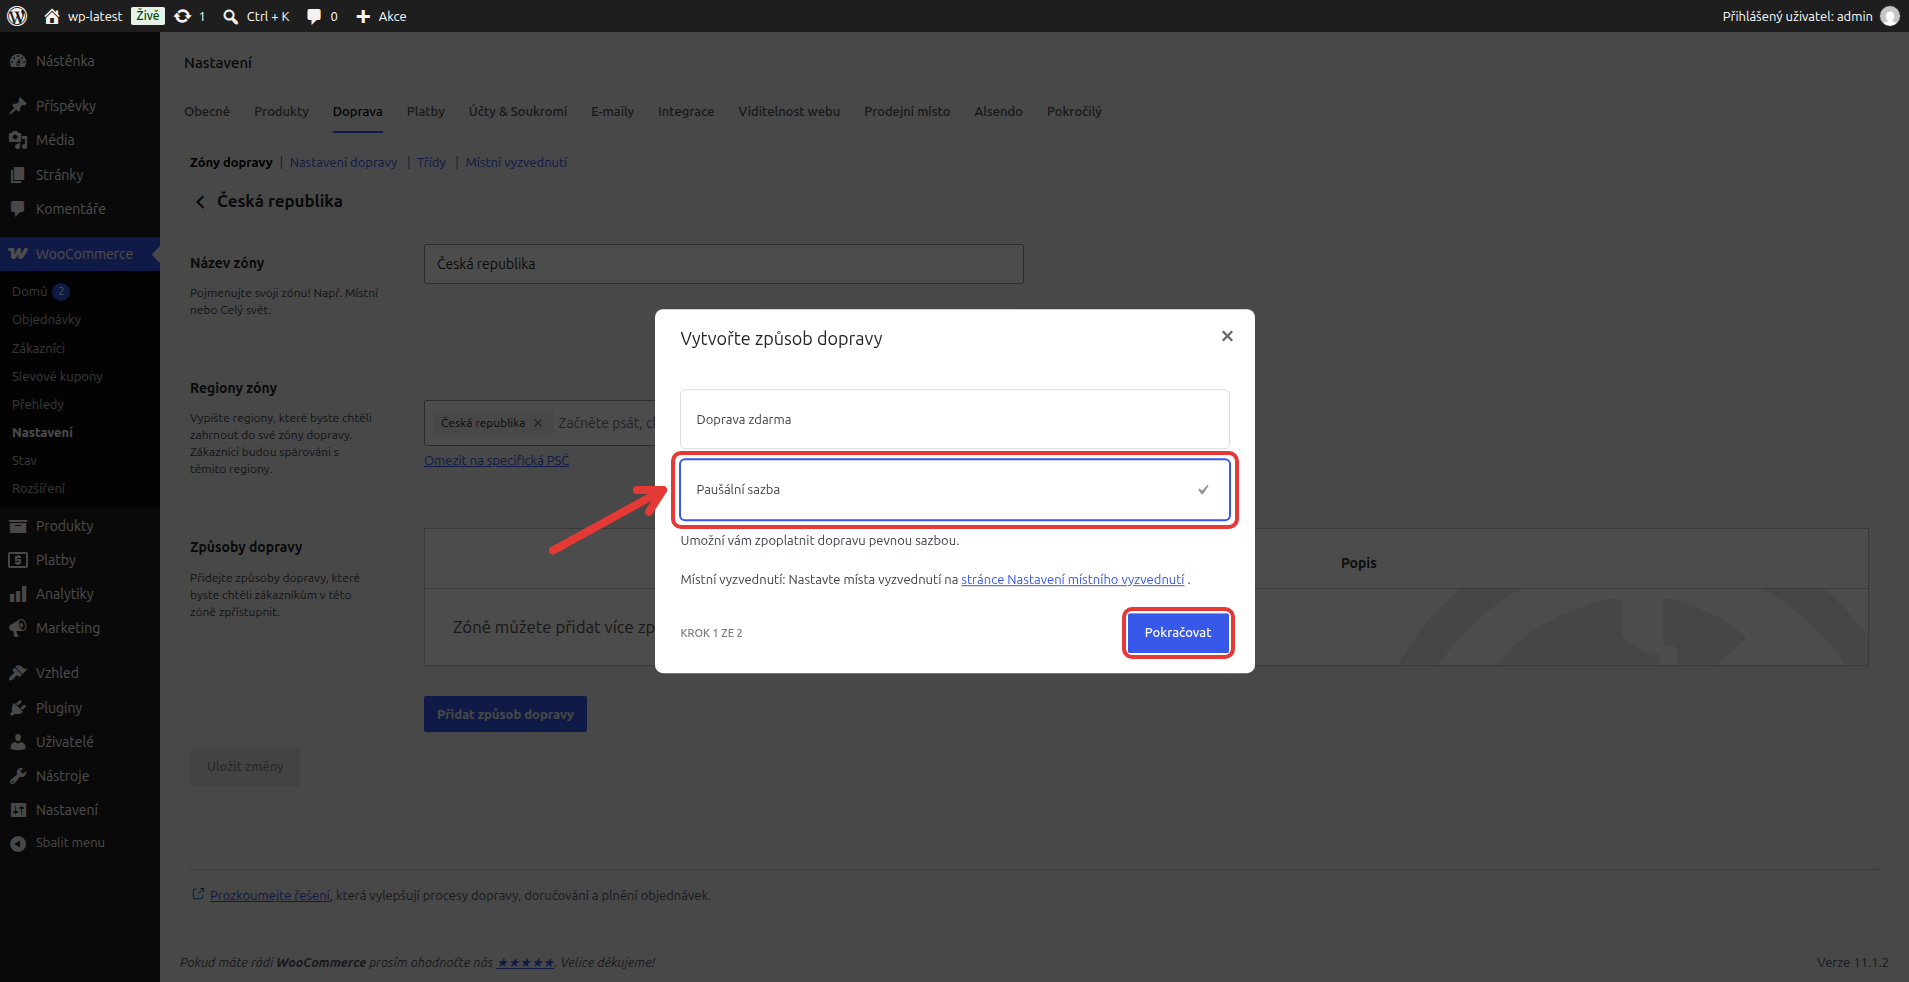
Task: Open Nástěnka dashboard icon in sidebar
Action: click(x=18, y=61)
